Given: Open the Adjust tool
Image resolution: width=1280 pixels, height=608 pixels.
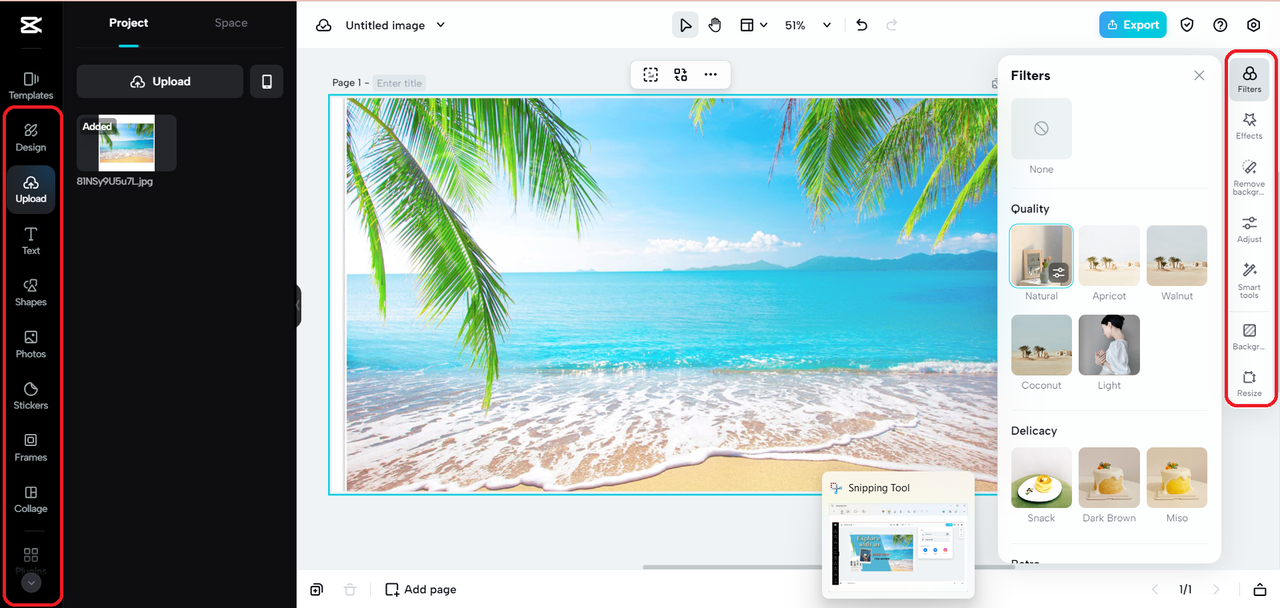Looking at the screenshot, I should [1249, 230].
